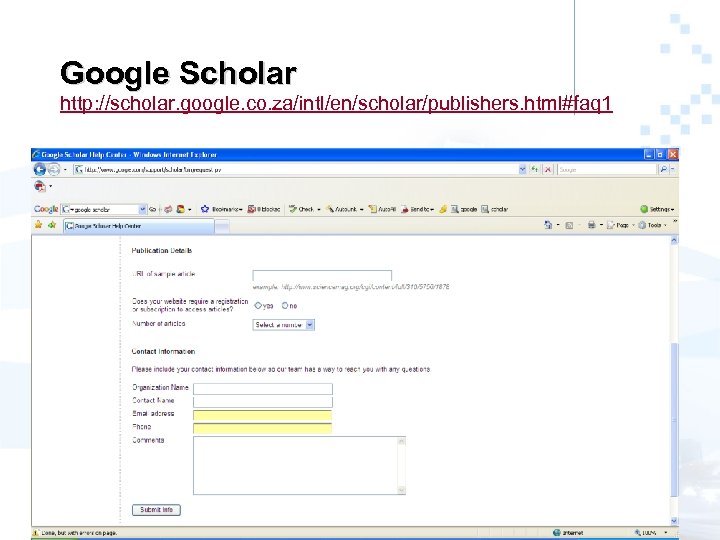Select the 'no' registration radio button
Image resolution: width=720 pixels, height=540 pixels.
285,305
